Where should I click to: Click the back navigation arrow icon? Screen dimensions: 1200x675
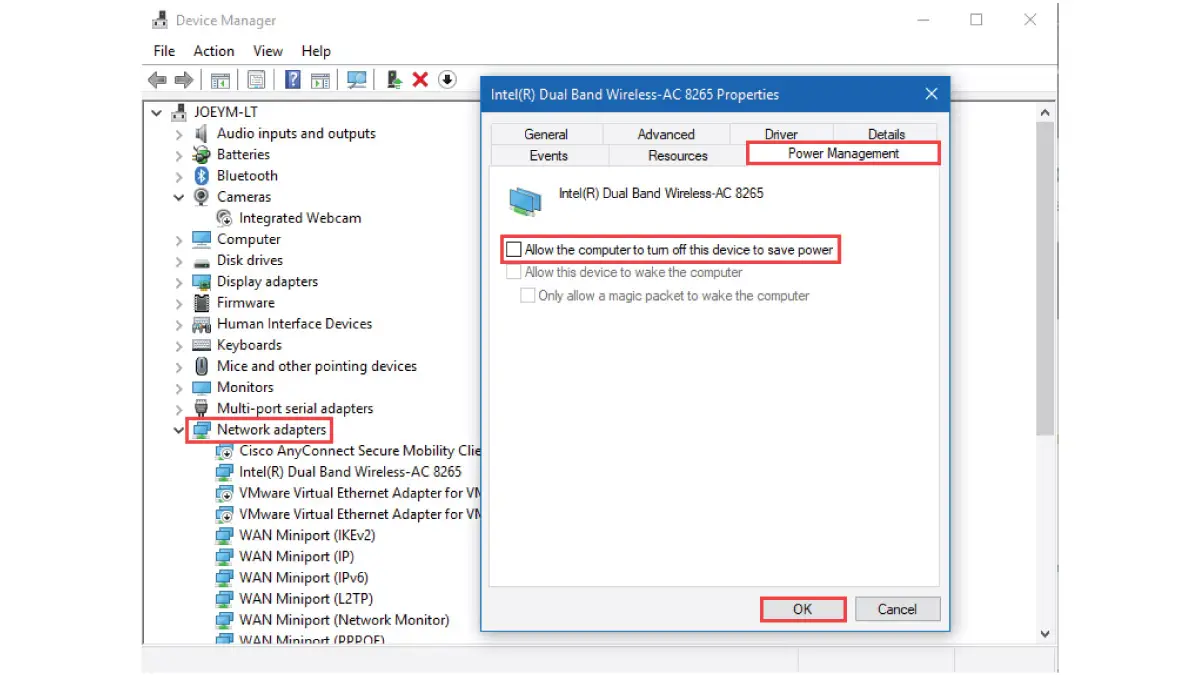click(157, 80)
